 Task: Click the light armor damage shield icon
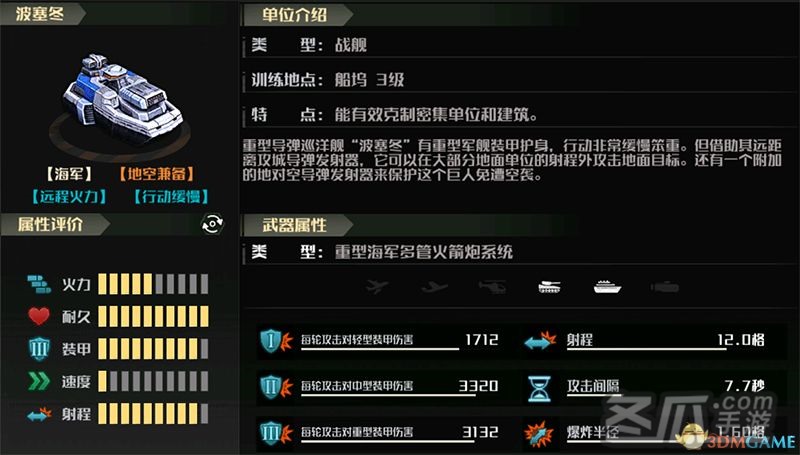pos(276,341)
